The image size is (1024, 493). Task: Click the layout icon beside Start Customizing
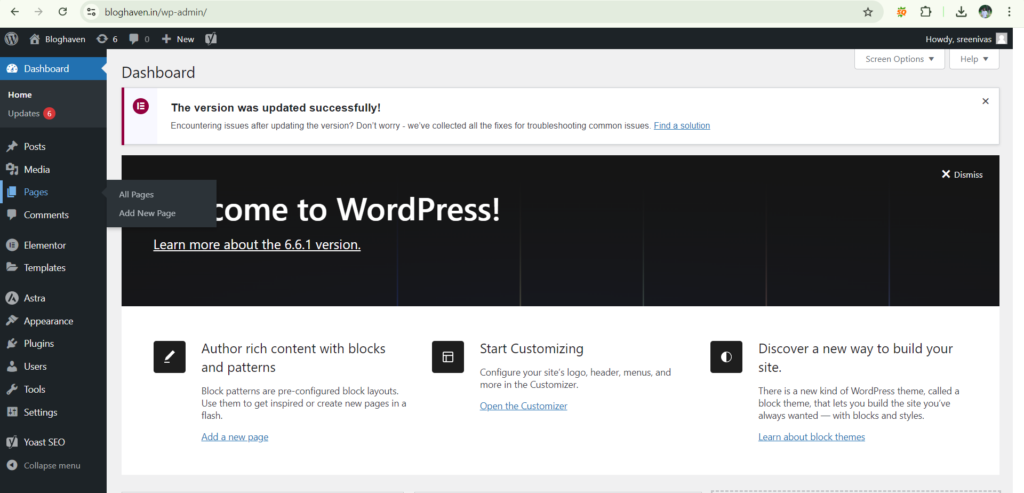(448, 357)
